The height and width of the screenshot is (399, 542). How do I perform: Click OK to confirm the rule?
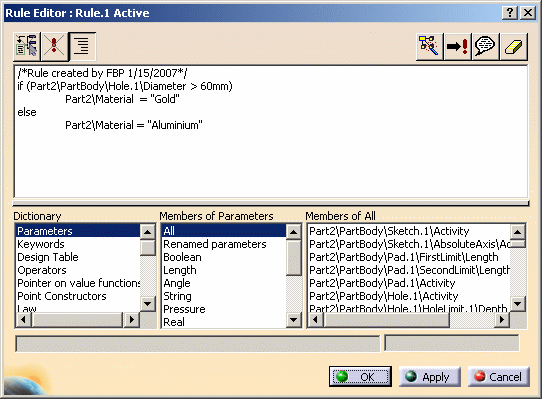click(360, 377)
